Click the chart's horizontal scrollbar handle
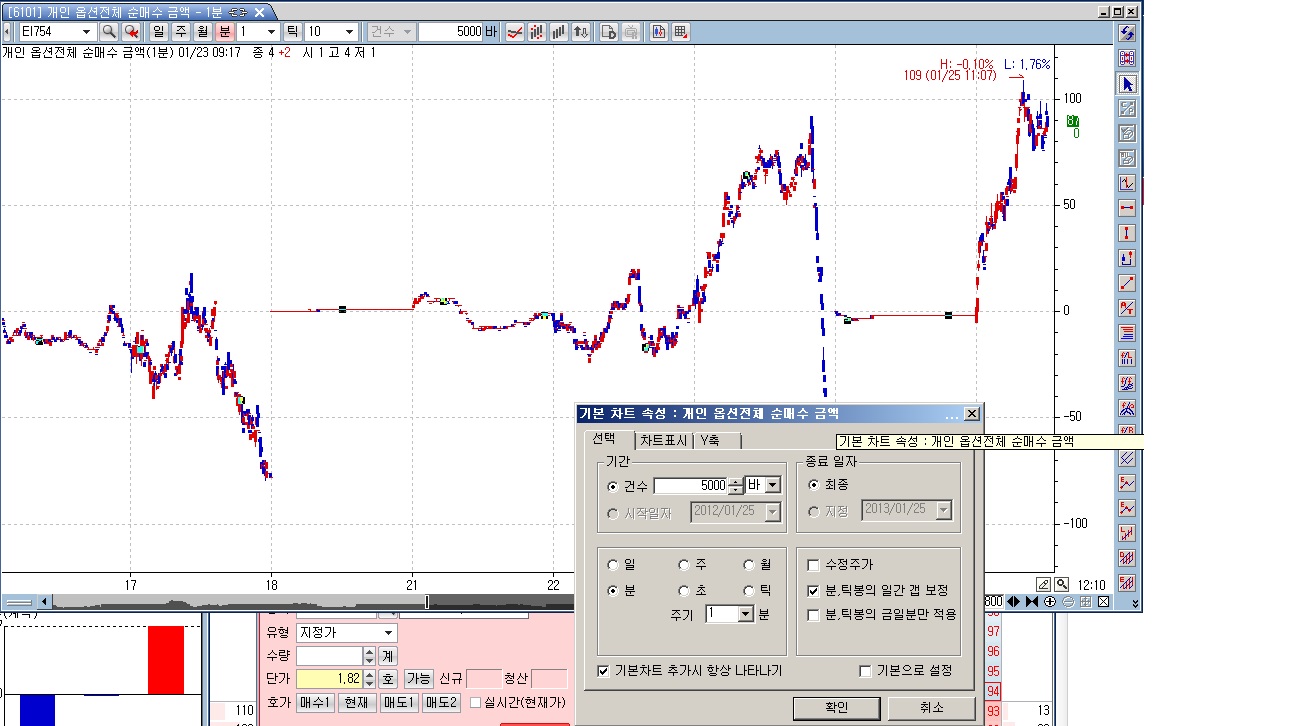This screenshot has width=1315, height=726. pos(428,602)
